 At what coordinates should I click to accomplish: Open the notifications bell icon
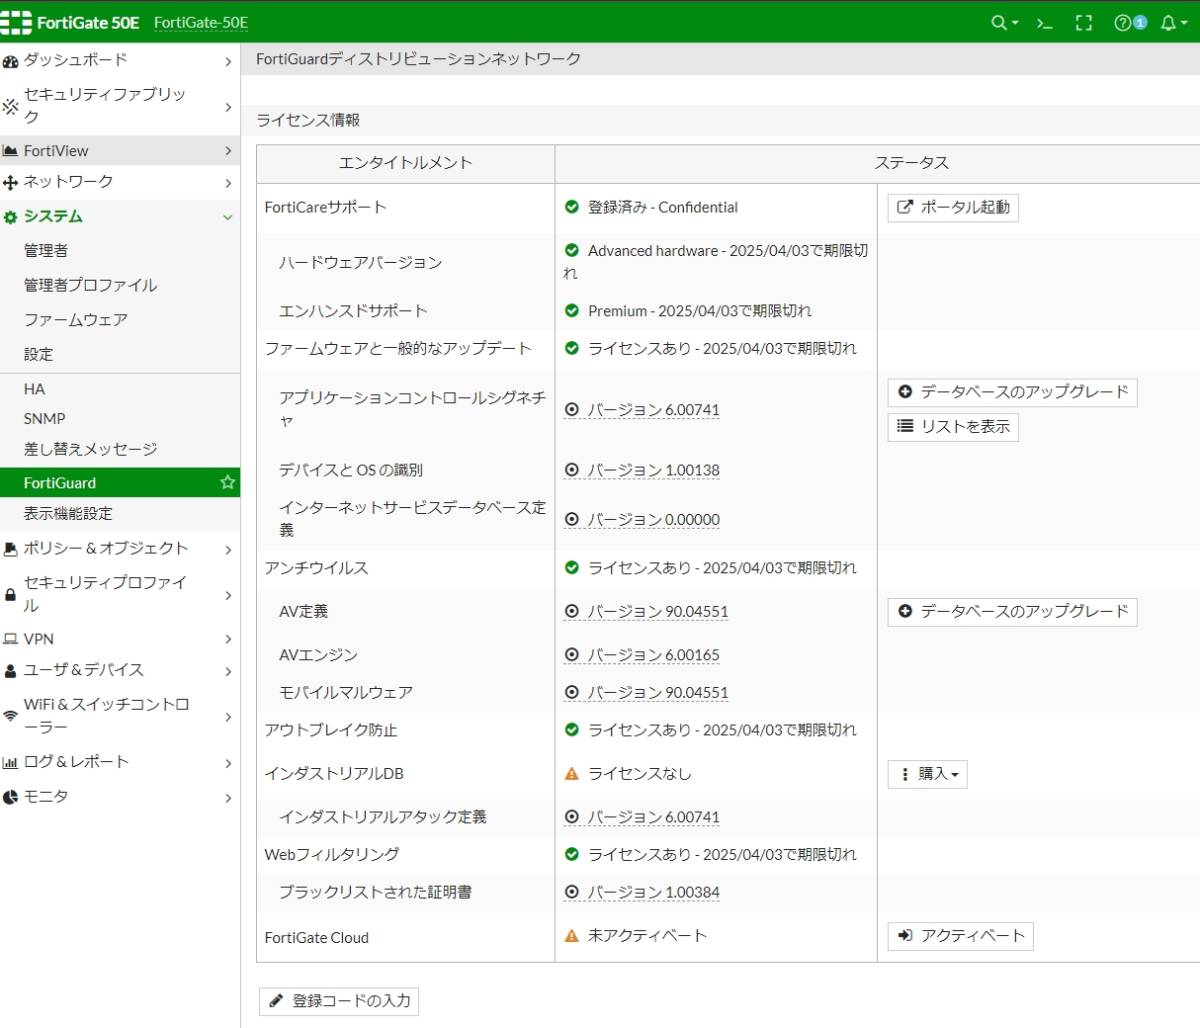click(1167, 22)
